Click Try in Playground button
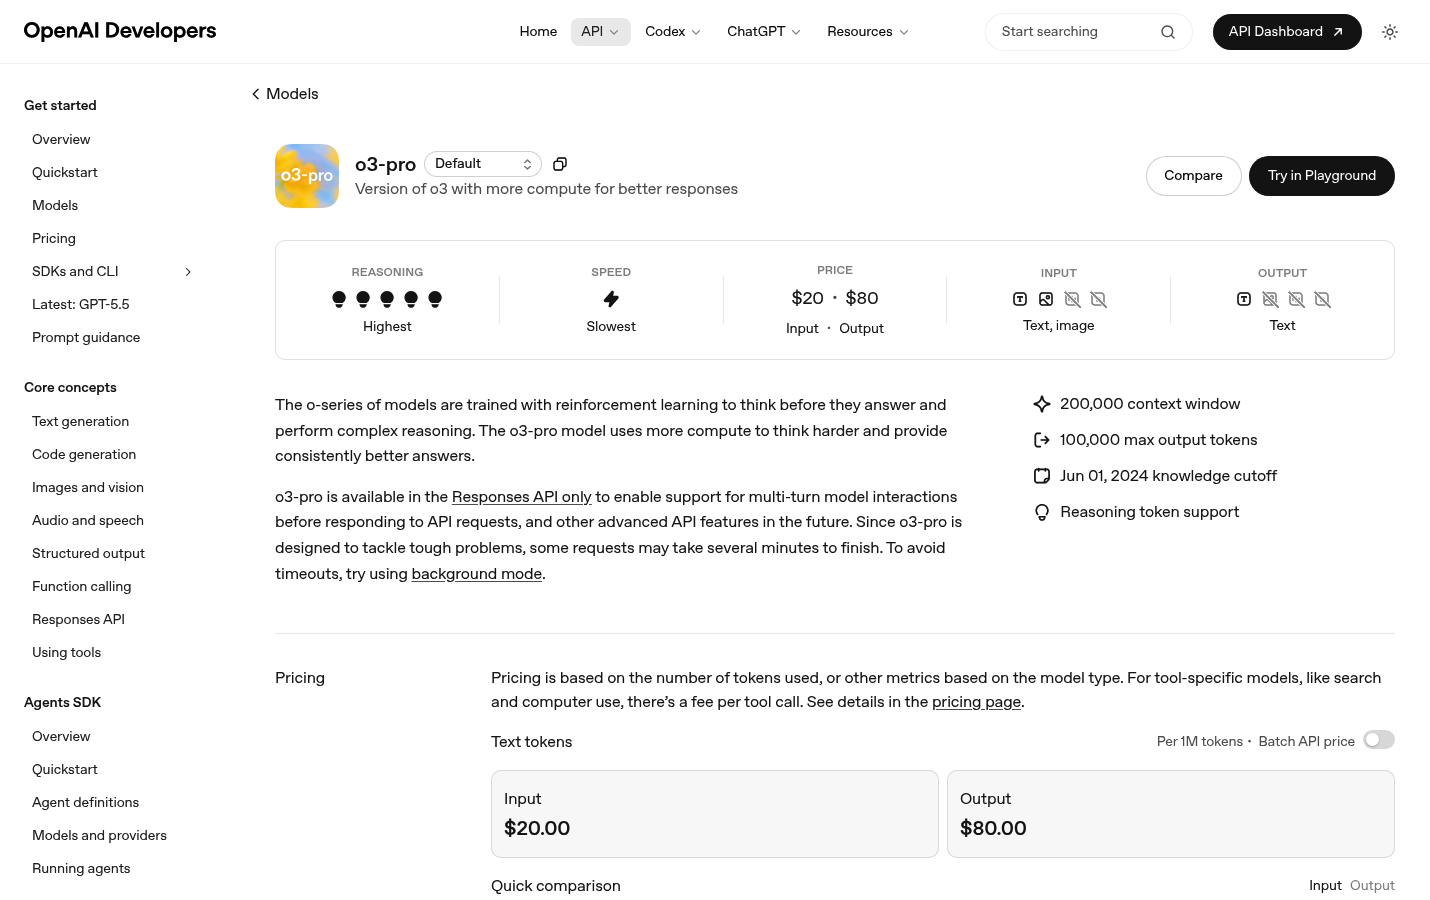 1322,176
